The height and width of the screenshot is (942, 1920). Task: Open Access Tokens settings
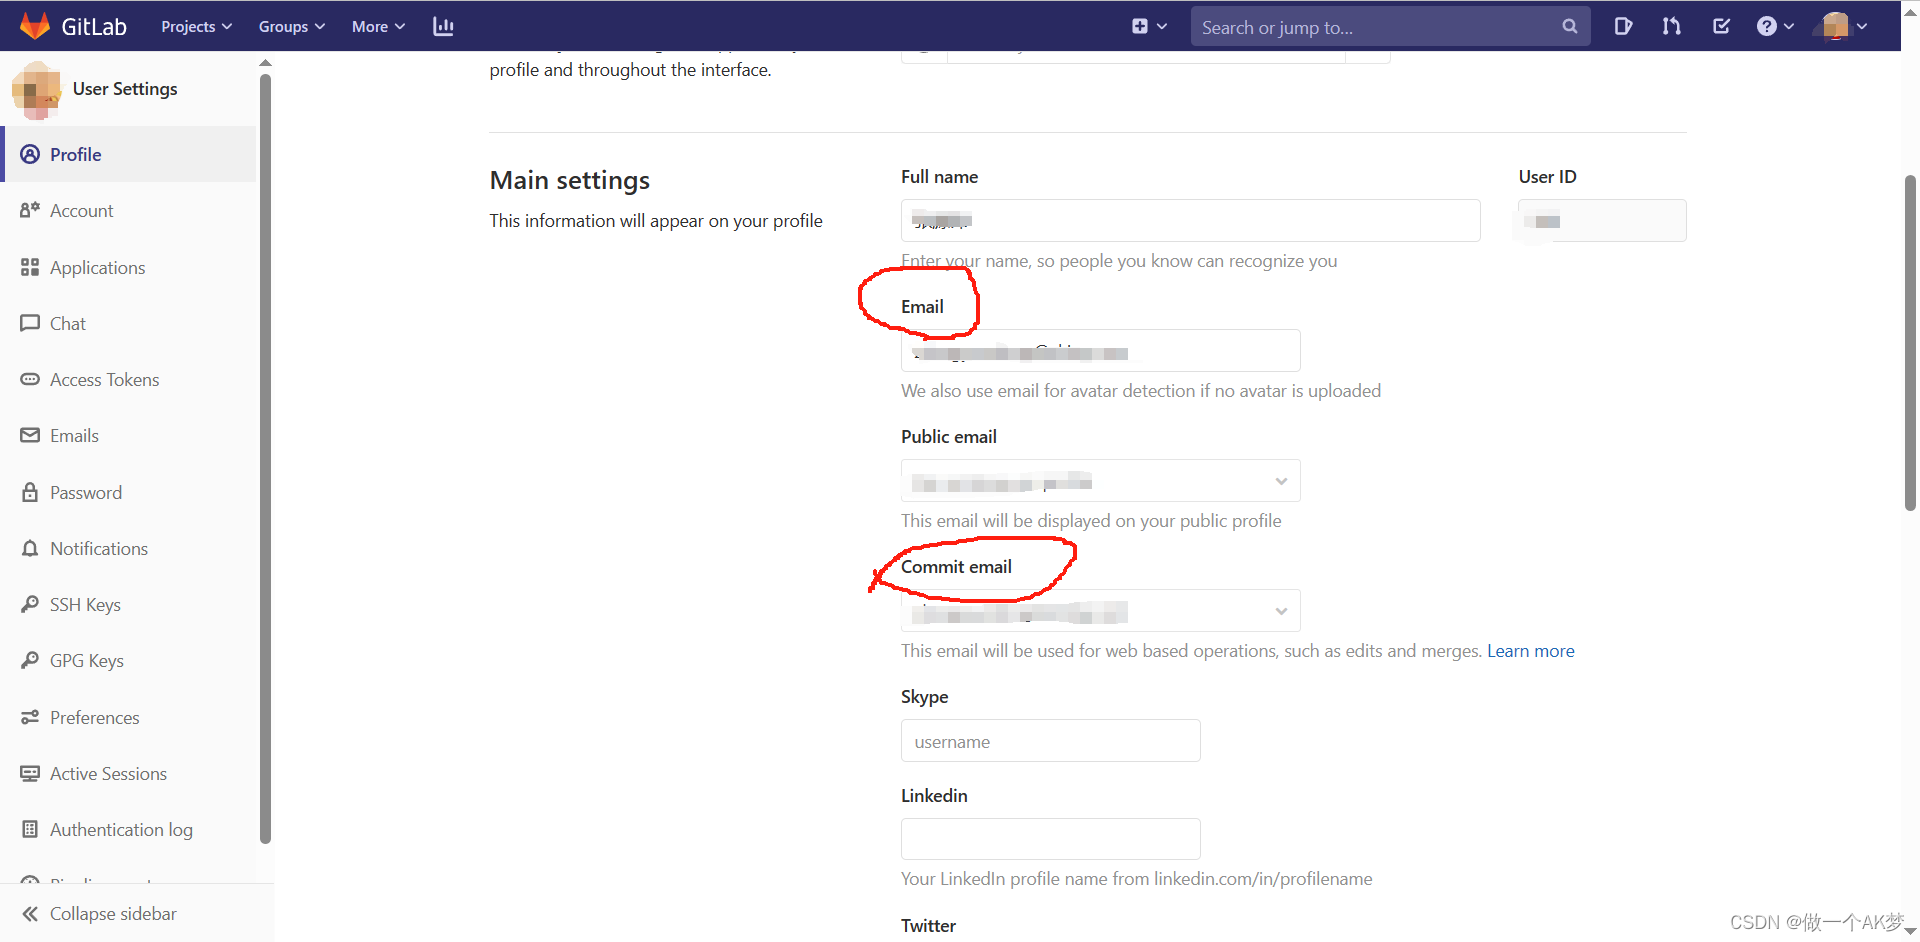pos(104,379)
